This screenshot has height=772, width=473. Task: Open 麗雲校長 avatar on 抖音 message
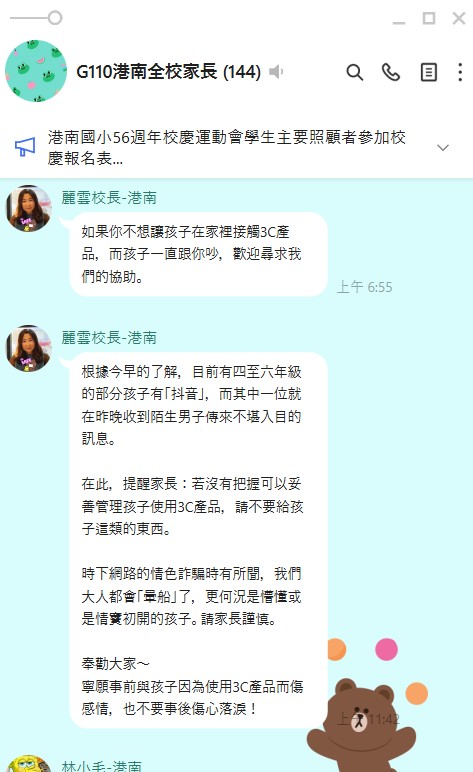pos(29,349)
